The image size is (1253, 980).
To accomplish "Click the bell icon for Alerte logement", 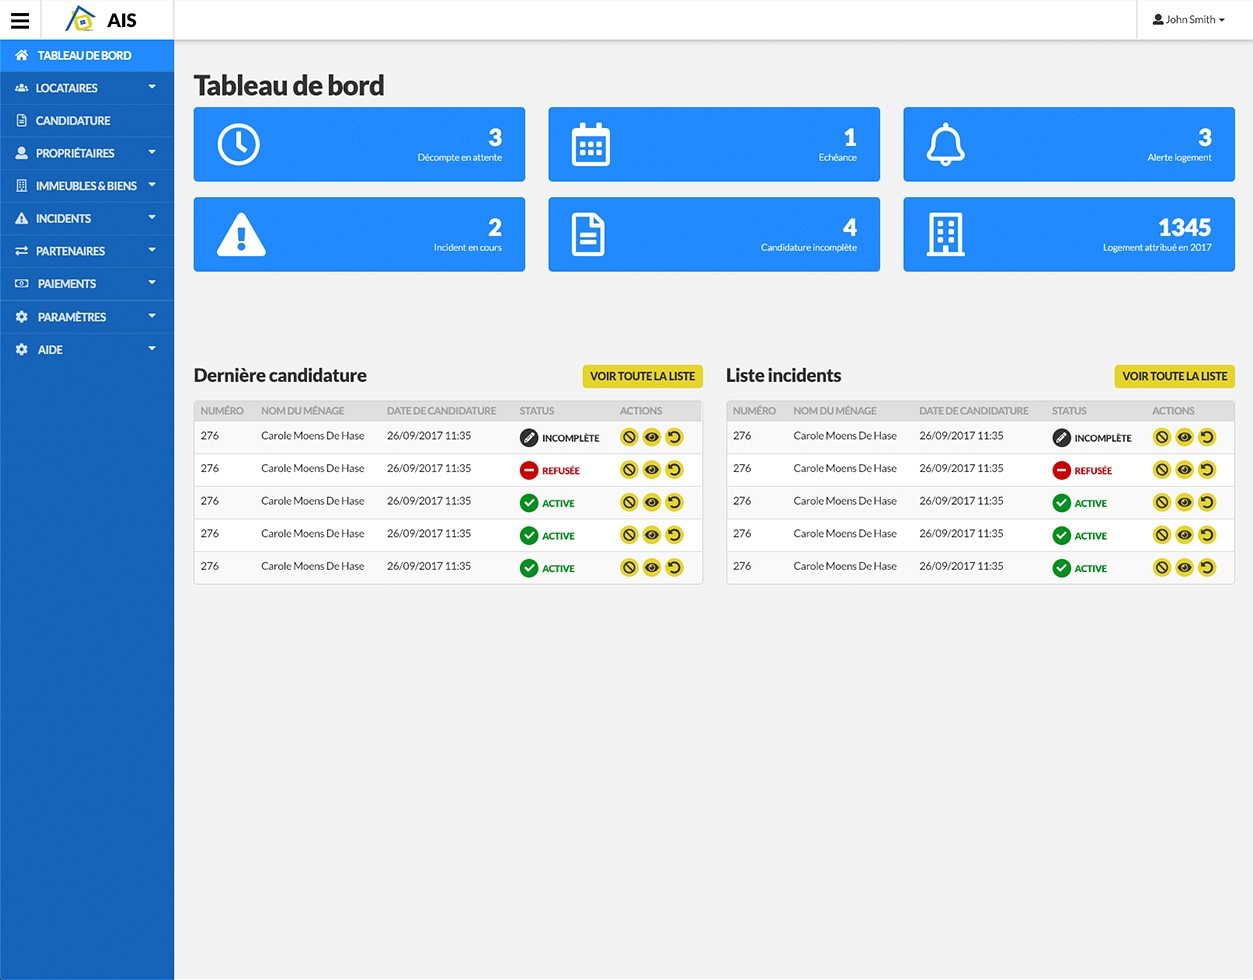I will (945, 145).
